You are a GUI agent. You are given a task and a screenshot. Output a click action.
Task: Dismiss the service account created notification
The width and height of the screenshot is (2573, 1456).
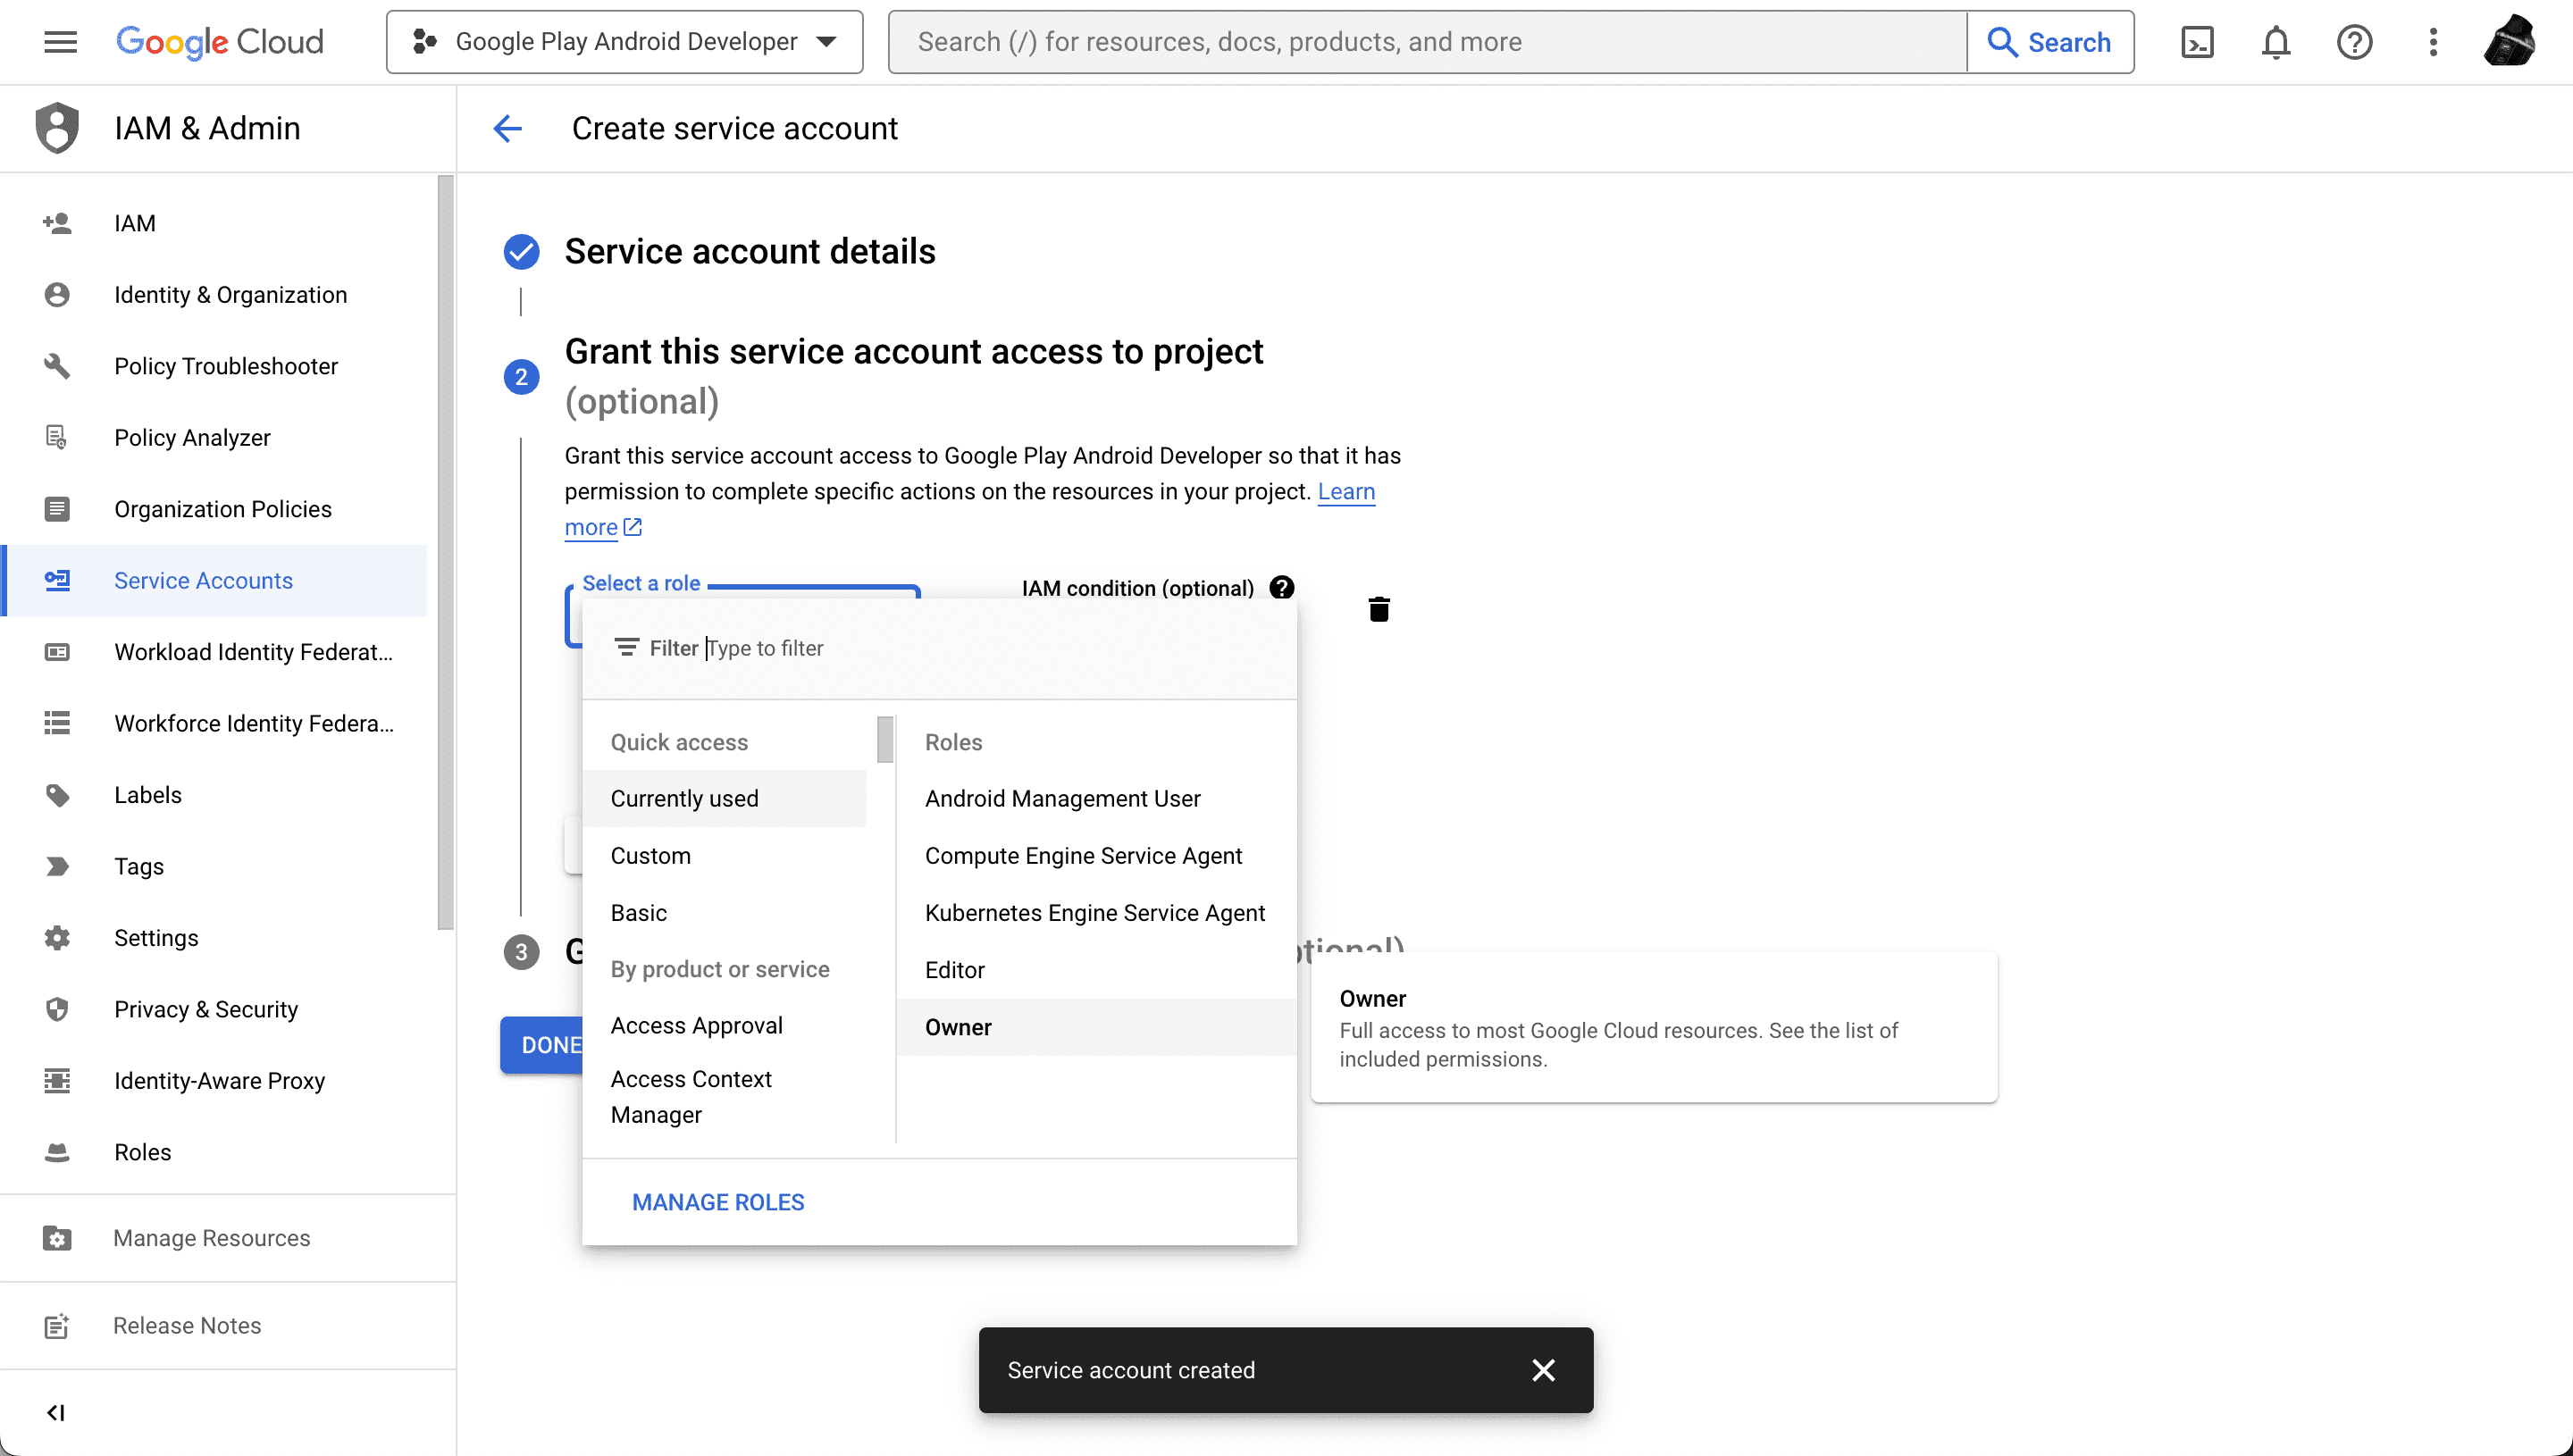[x=1543, y=1369]
